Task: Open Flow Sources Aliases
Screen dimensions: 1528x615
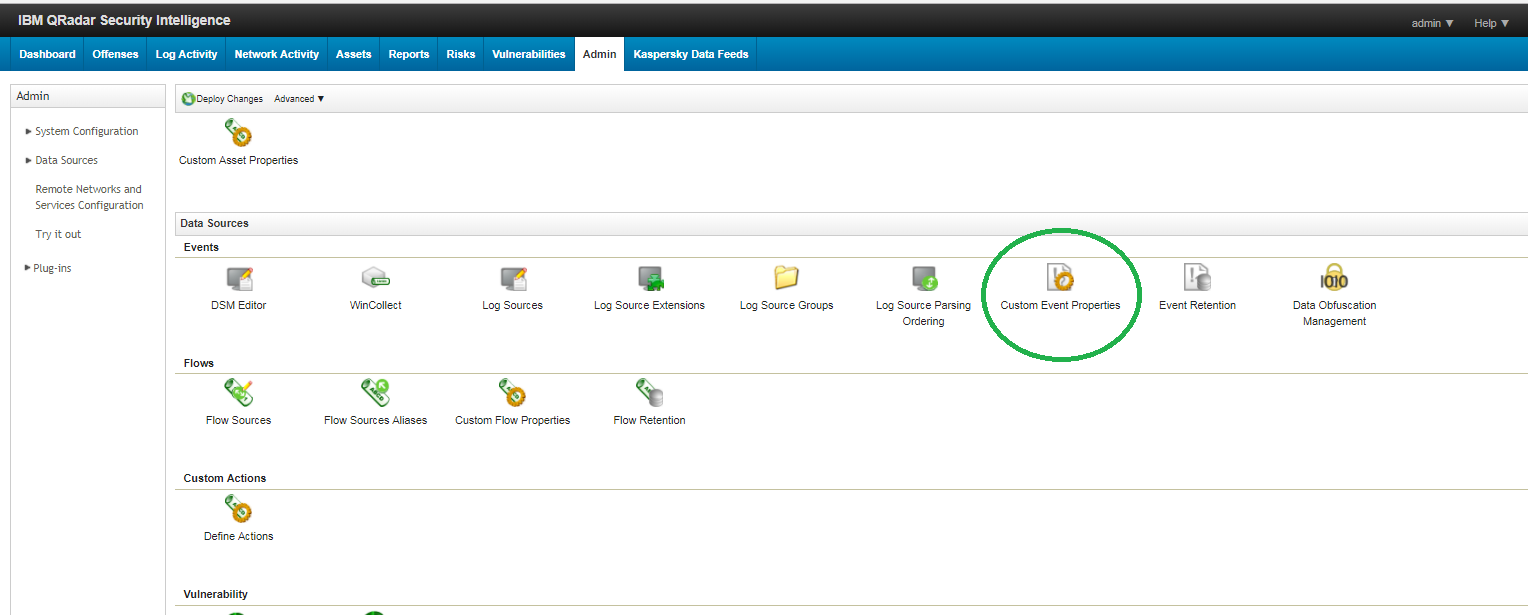Action: (x=375, y=393)
